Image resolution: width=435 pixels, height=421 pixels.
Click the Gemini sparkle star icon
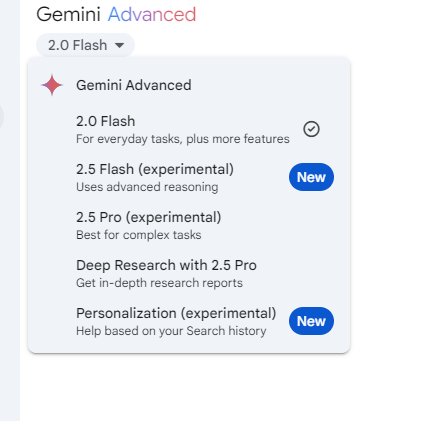click(x=52, y=85)
